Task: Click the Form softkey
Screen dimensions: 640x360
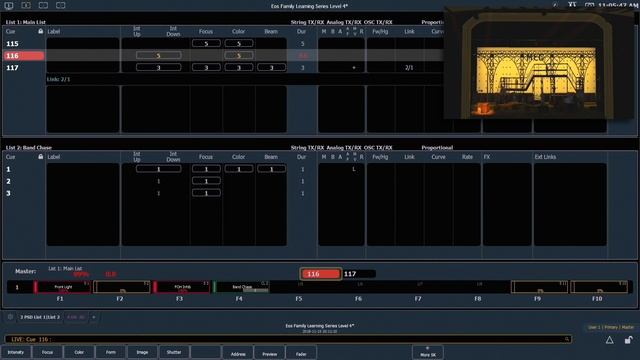Action: coord(111,353)
